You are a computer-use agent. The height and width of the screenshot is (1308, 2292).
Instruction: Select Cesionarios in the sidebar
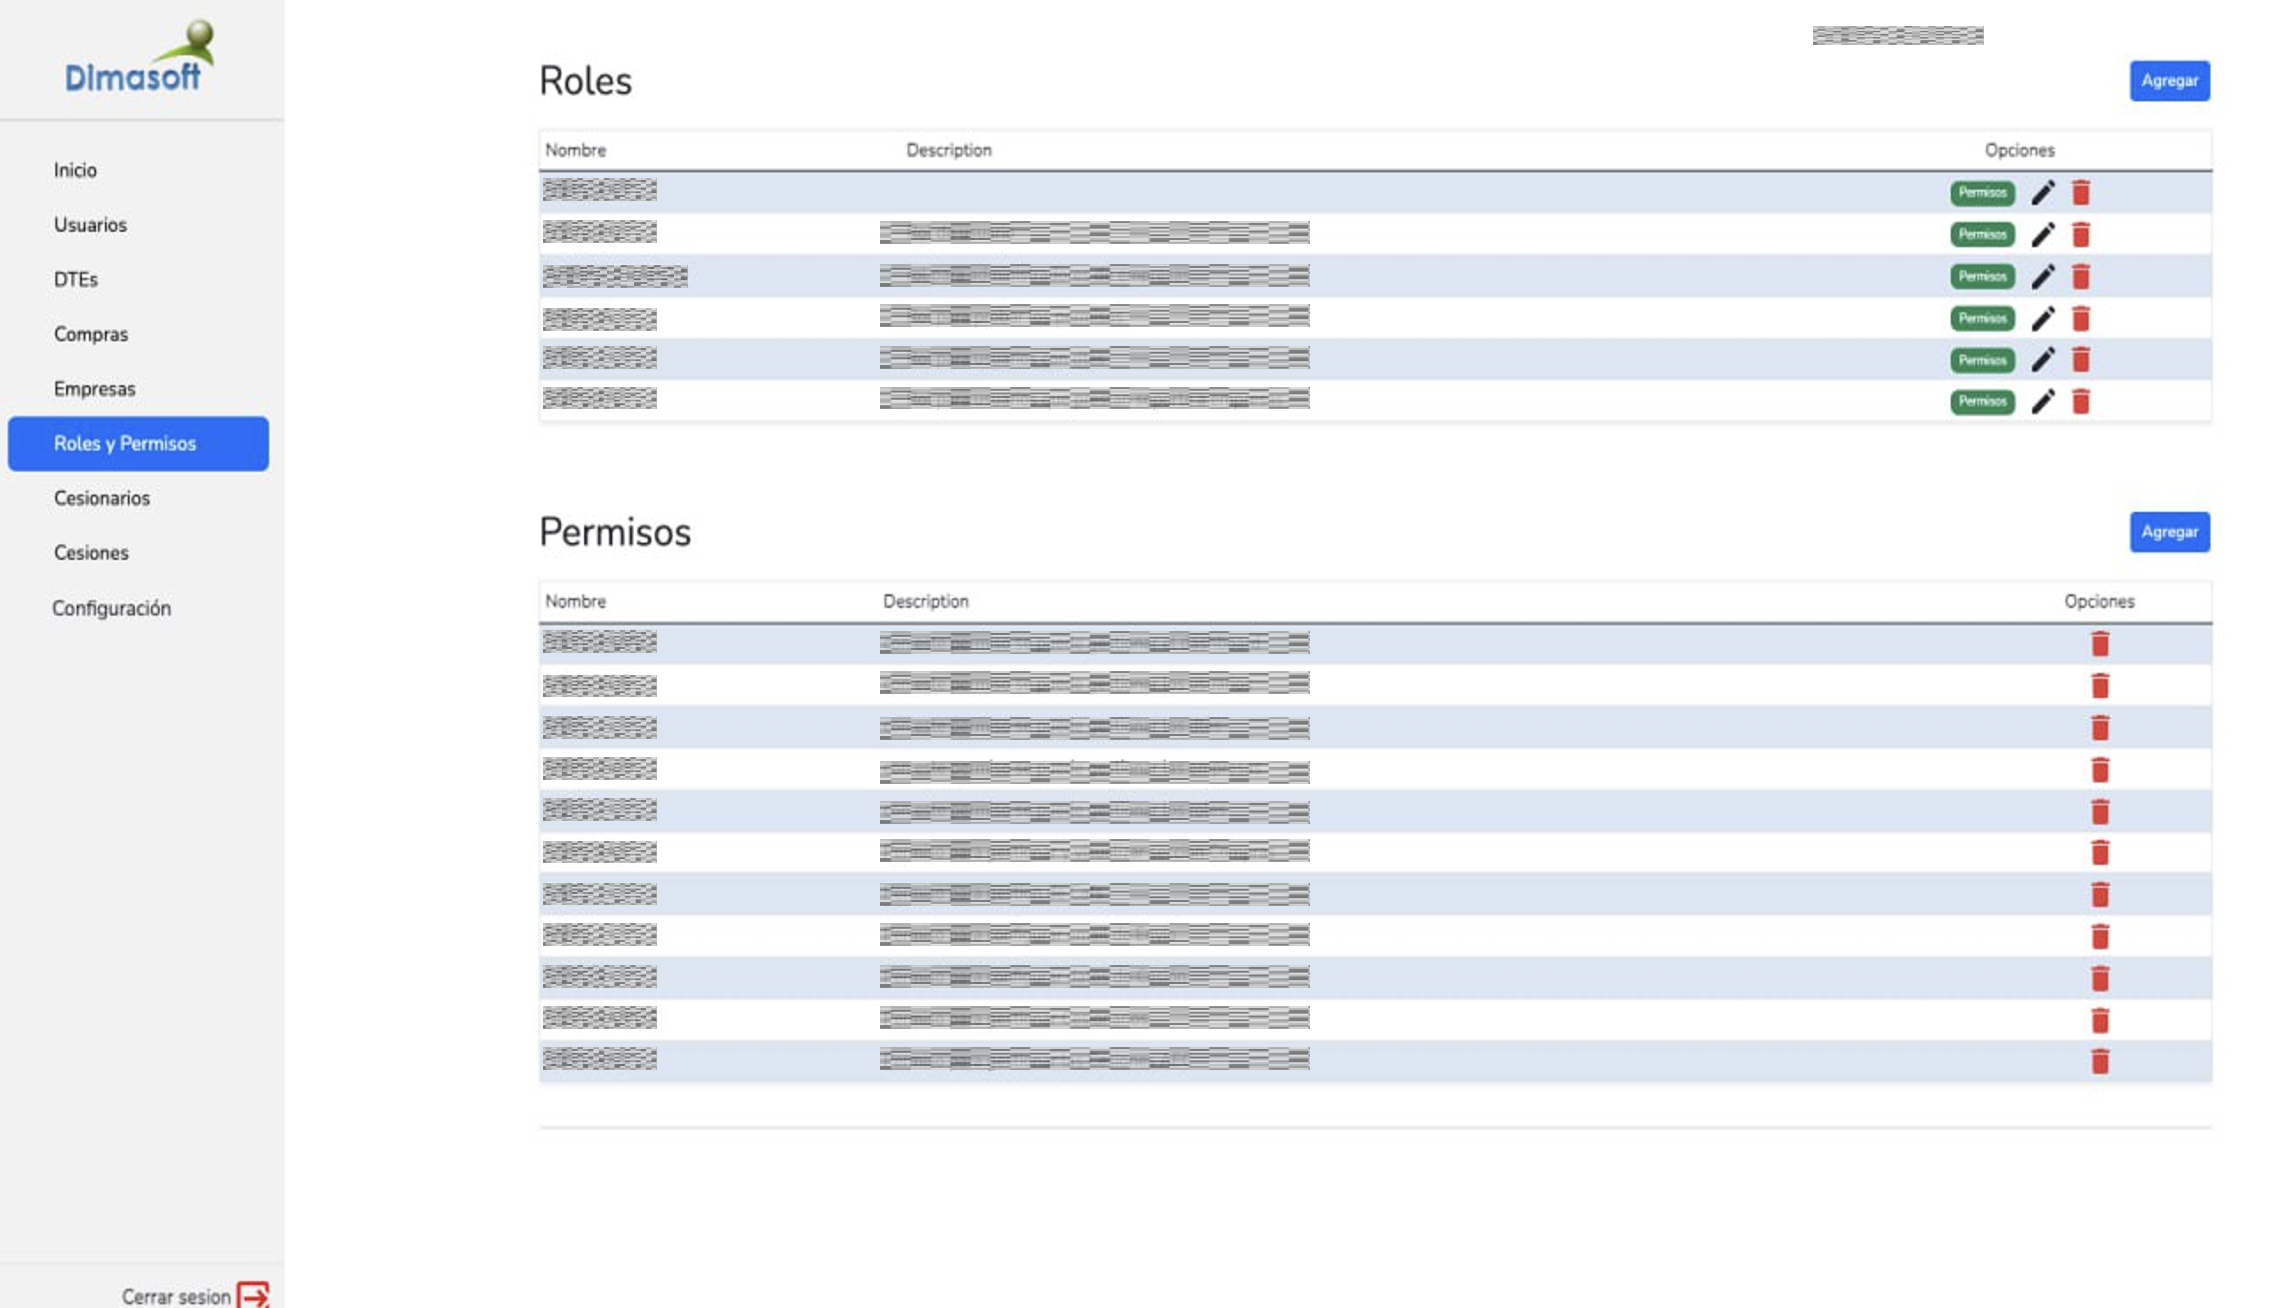(x=102, y=498)
